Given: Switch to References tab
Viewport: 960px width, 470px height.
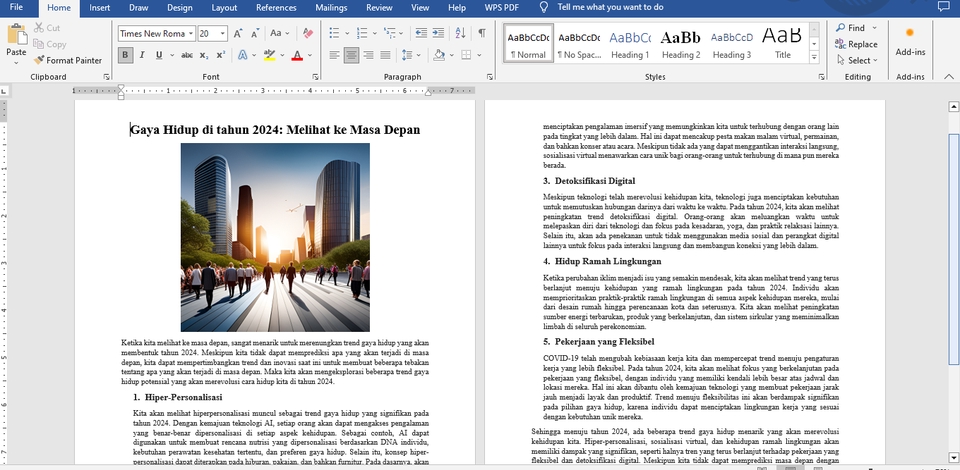Looking at the screenshot, I should [276, 7].
